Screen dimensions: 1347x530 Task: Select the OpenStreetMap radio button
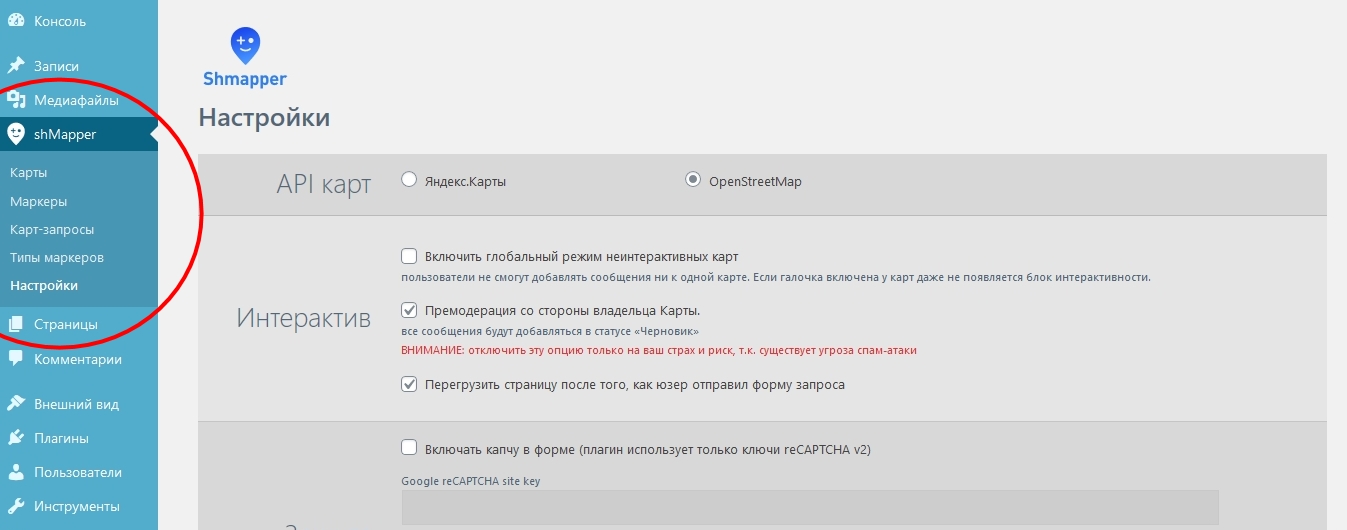pyautogui.click(x=692, y=181)
